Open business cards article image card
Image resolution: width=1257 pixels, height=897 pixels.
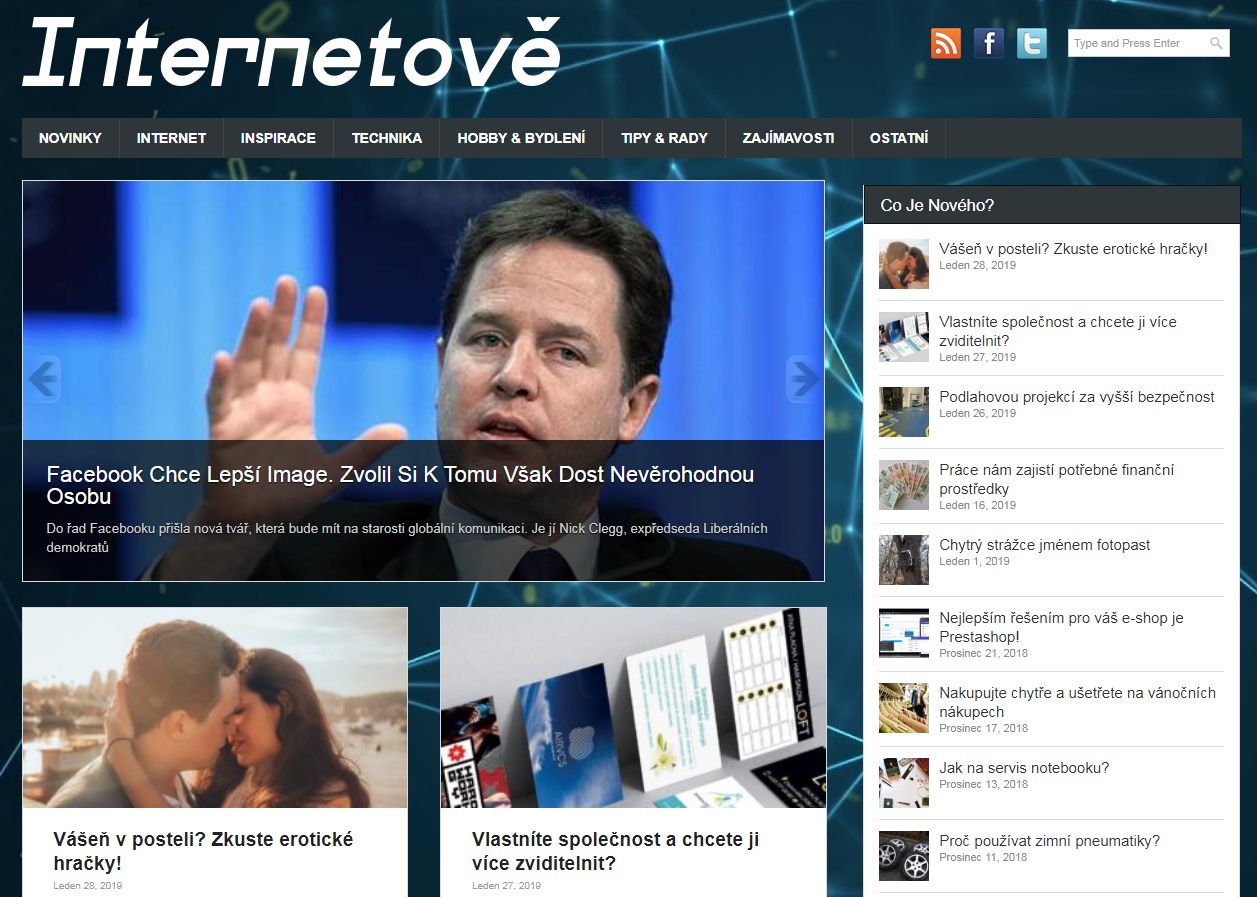coord(633,708)
